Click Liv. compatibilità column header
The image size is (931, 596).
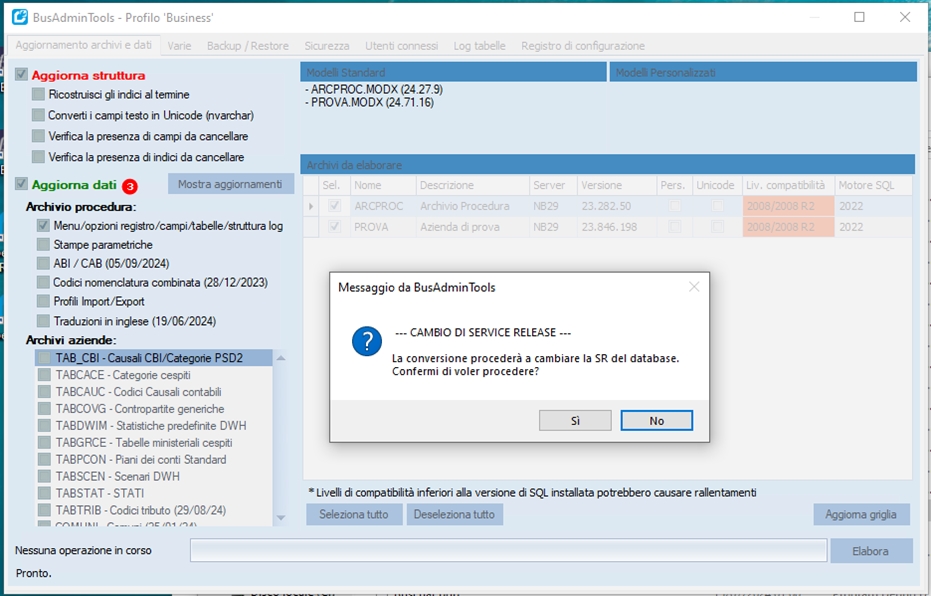pos(788,185)
